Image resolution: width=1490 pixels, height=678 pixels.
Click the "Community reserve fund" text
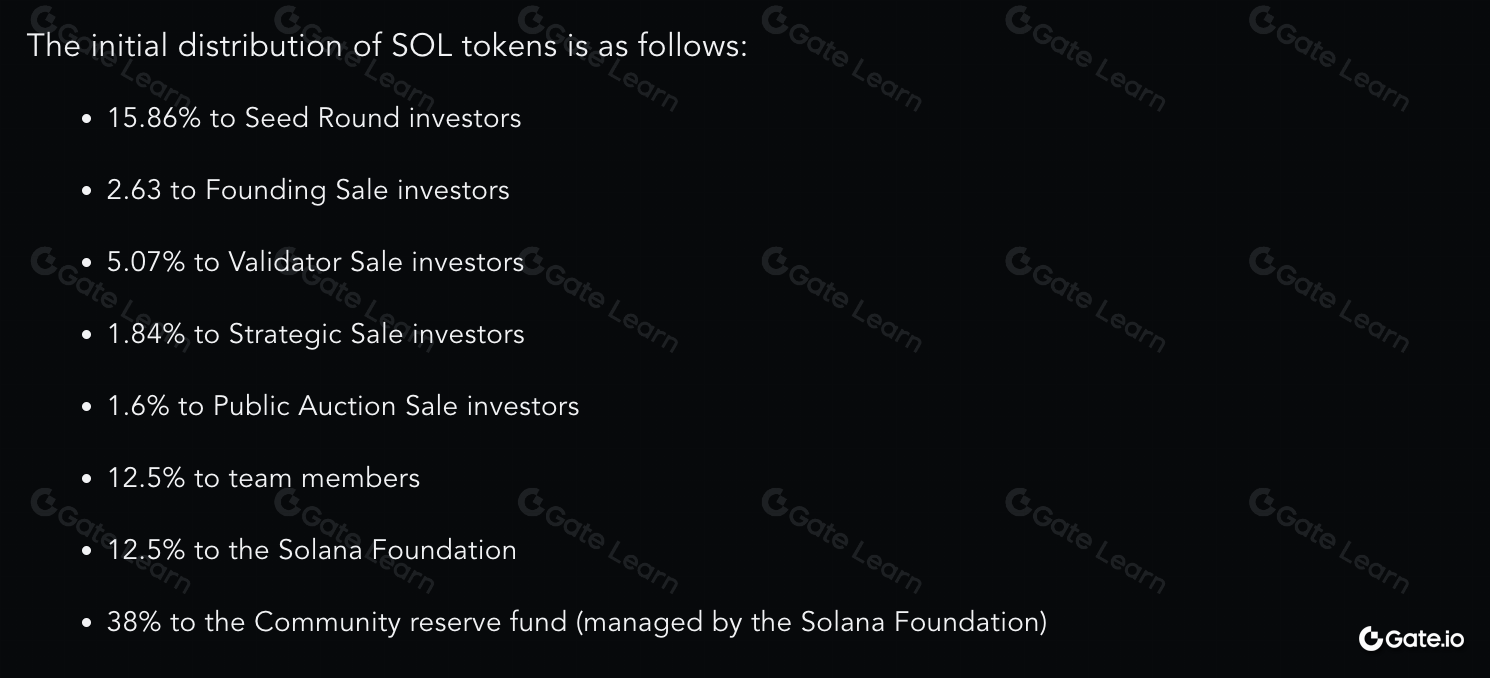(x=410, y=622)
